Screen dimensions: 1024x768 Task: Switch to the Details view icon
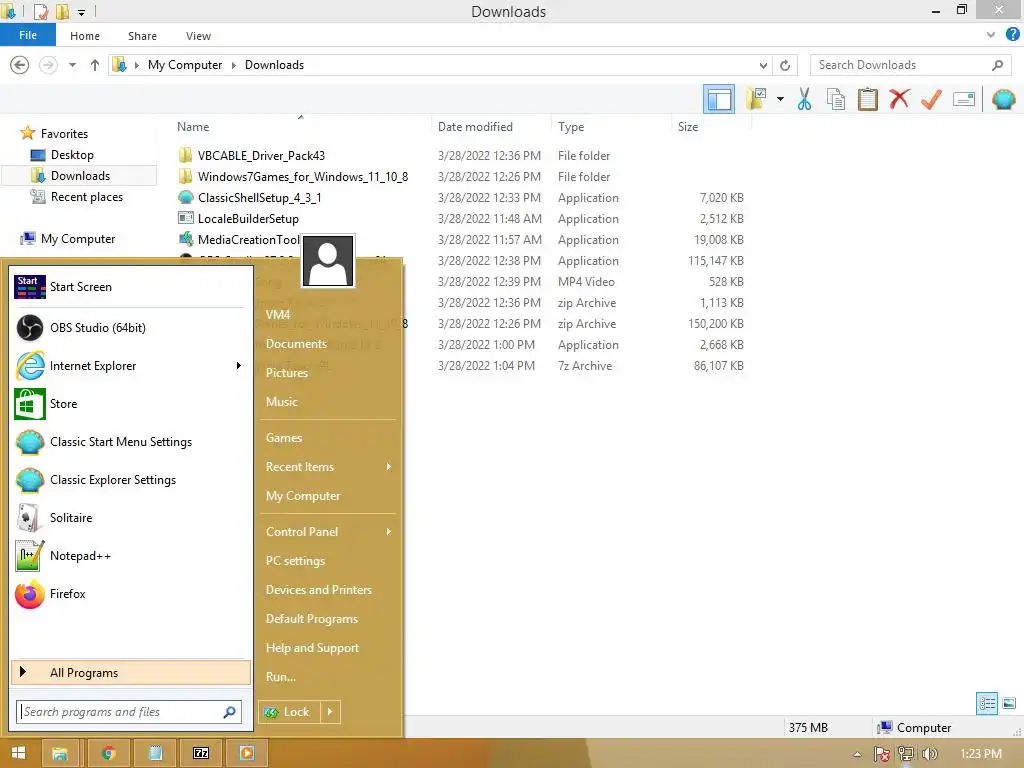(987, 703)
